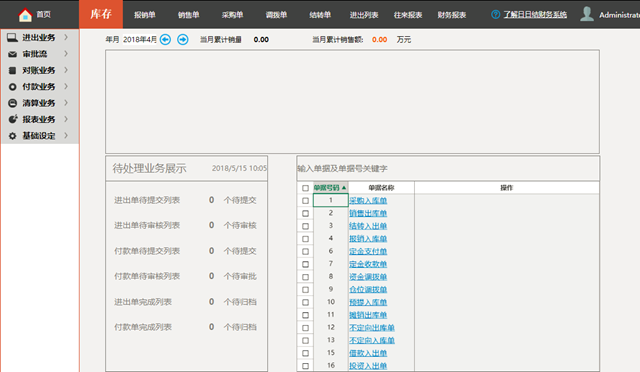Tick the checkbox for row number 10
This screenshot has height=372, width=640.
[305, 302]
